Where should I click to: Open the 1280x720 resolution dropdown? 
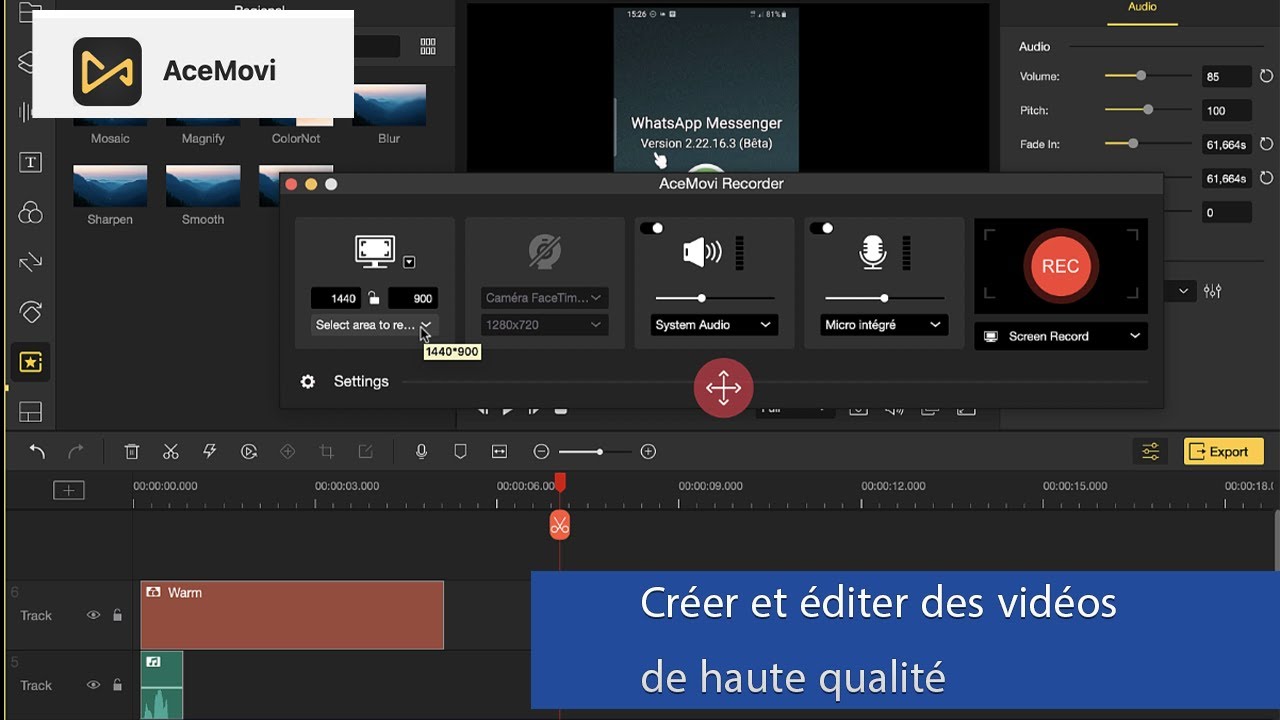(x=545, y=325)
